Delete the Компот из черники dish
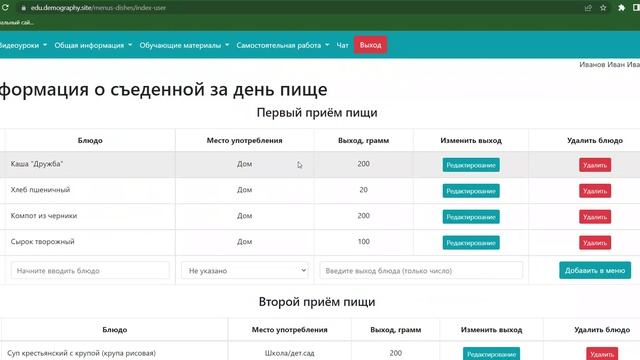The image size is (640, 360). point(595,217)
